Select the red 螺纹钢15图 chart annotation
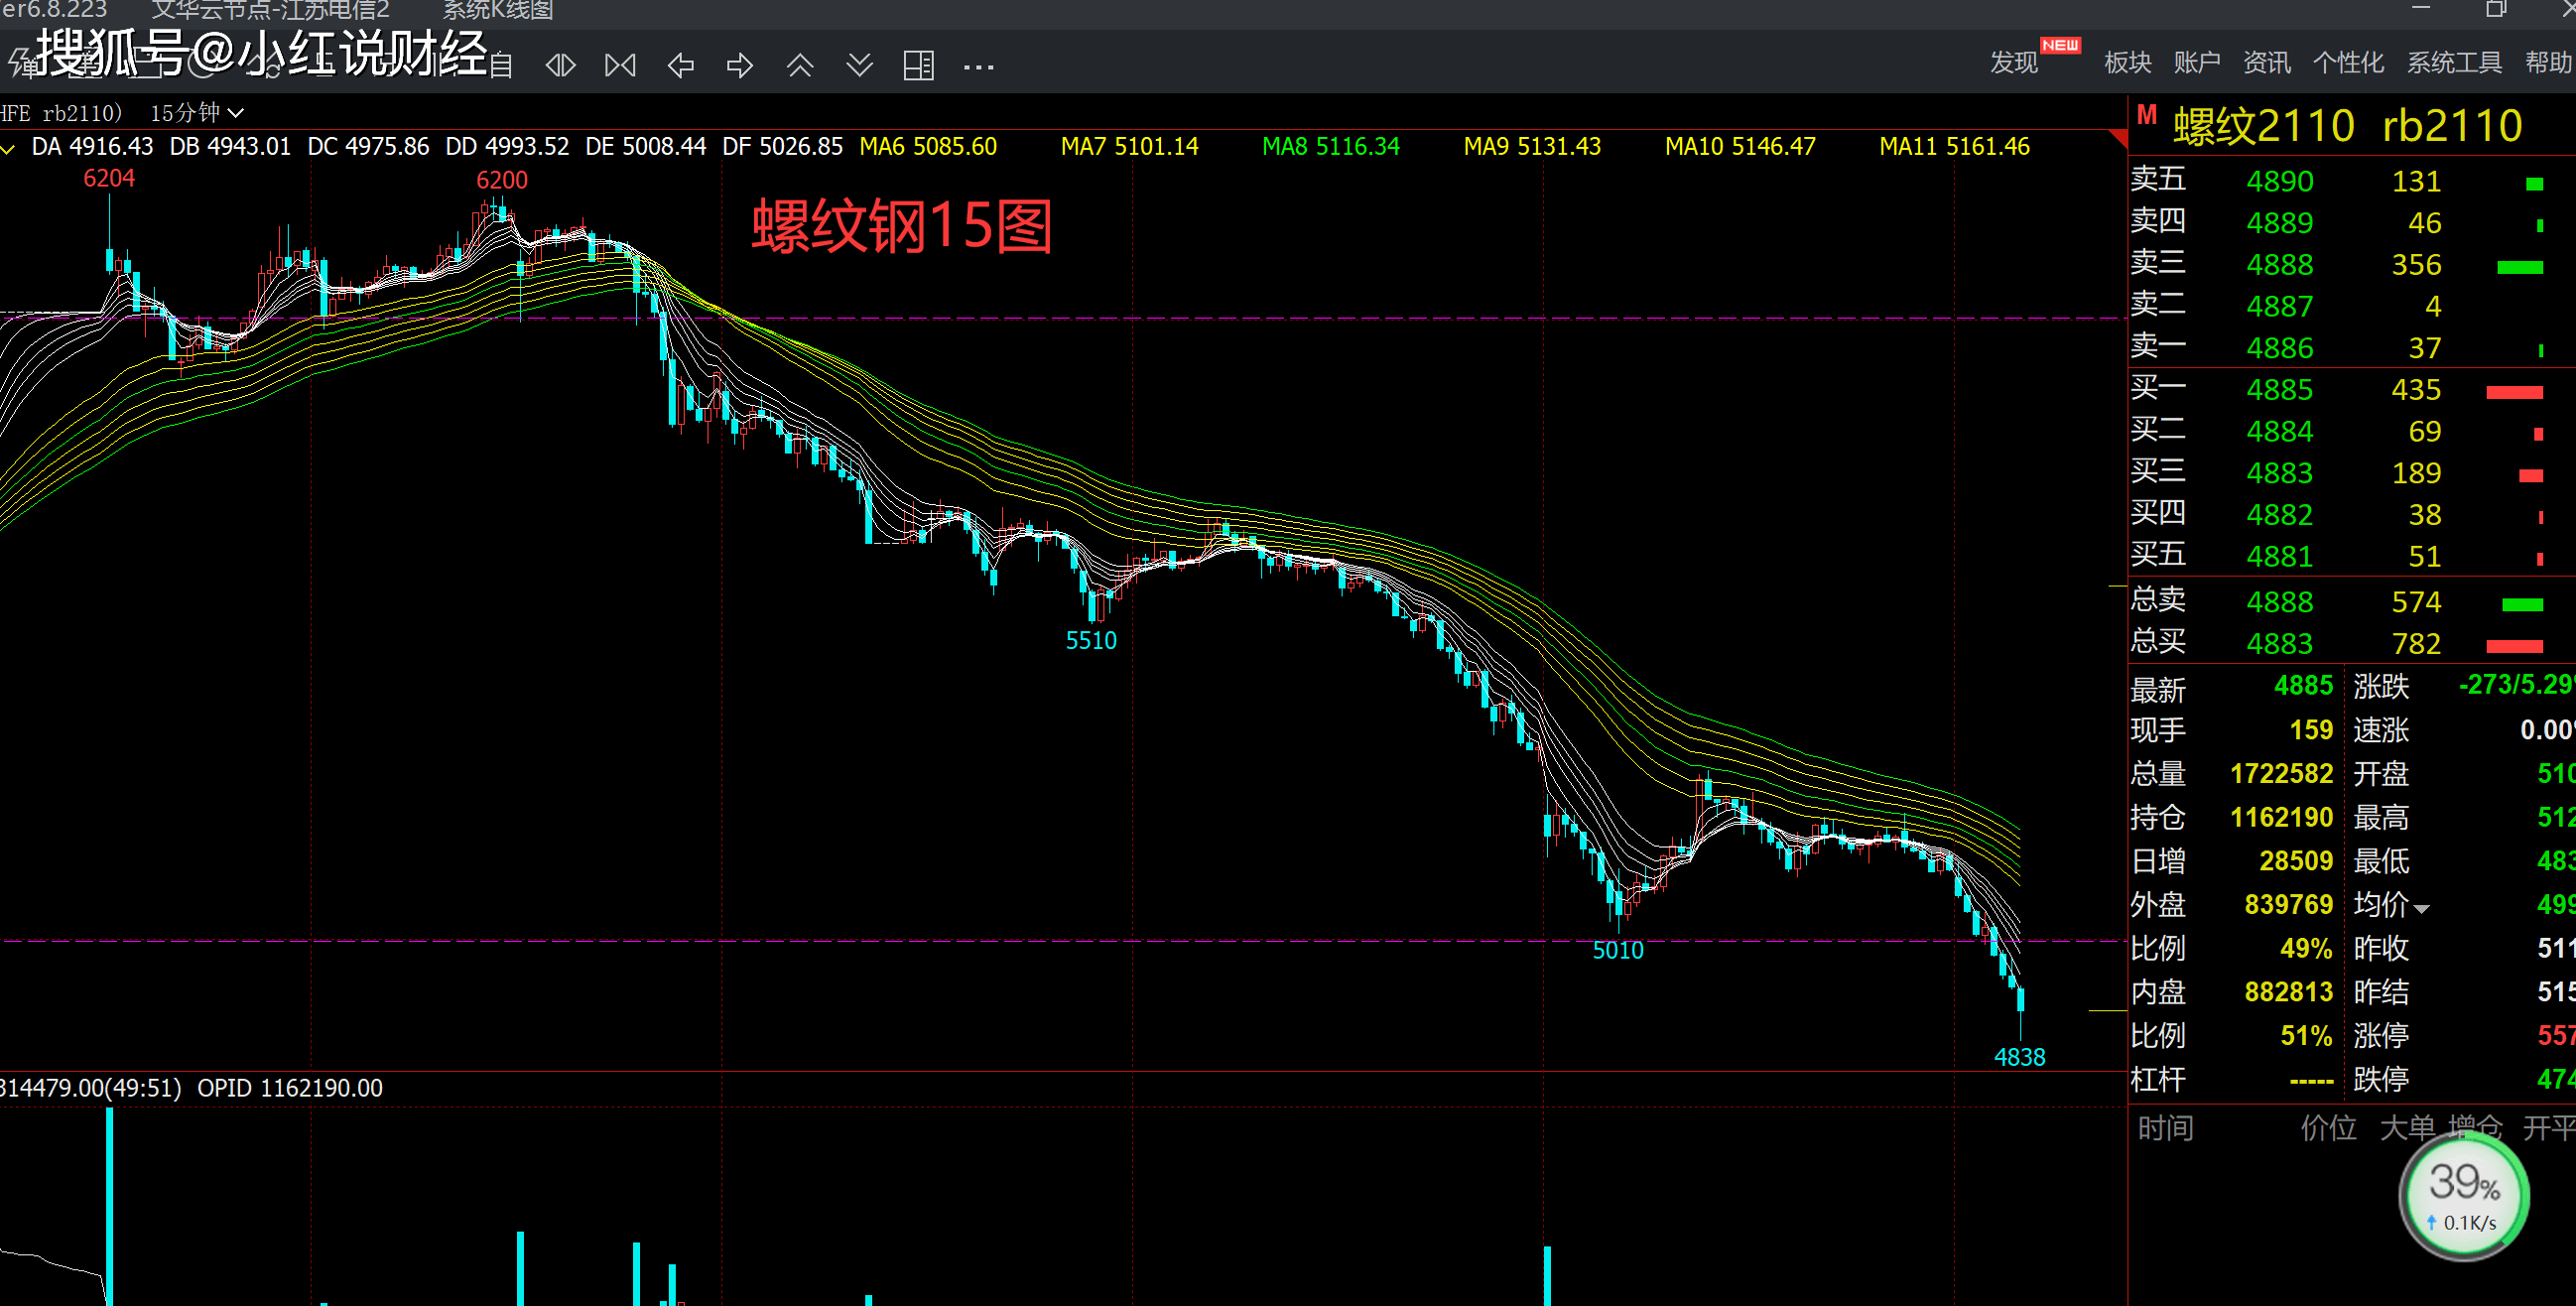2576x1306 pixels. coord(901,226)
